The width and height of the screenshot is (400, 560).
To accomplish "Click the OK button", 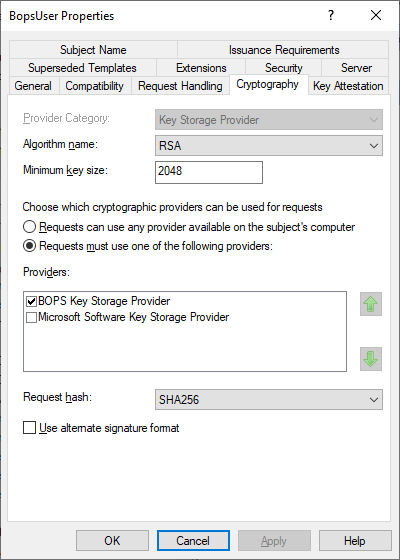I will 112,540.
